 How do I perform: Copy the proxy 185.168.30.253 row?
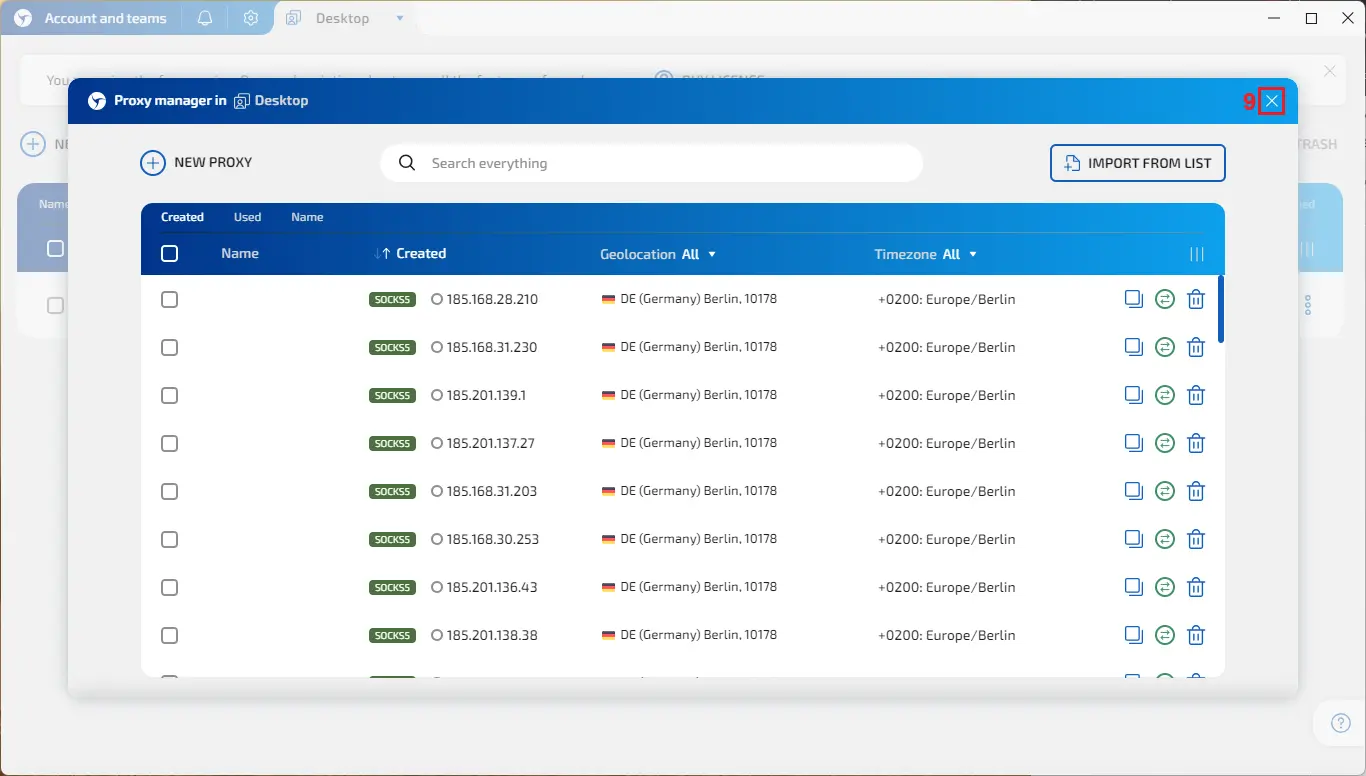click(x=1133, y=539)
